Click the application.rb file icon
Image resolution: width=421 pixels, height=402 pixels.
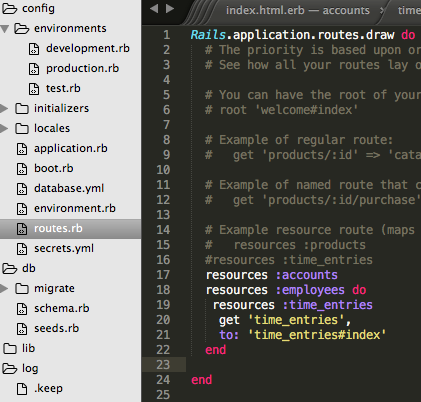coord(22,149)
